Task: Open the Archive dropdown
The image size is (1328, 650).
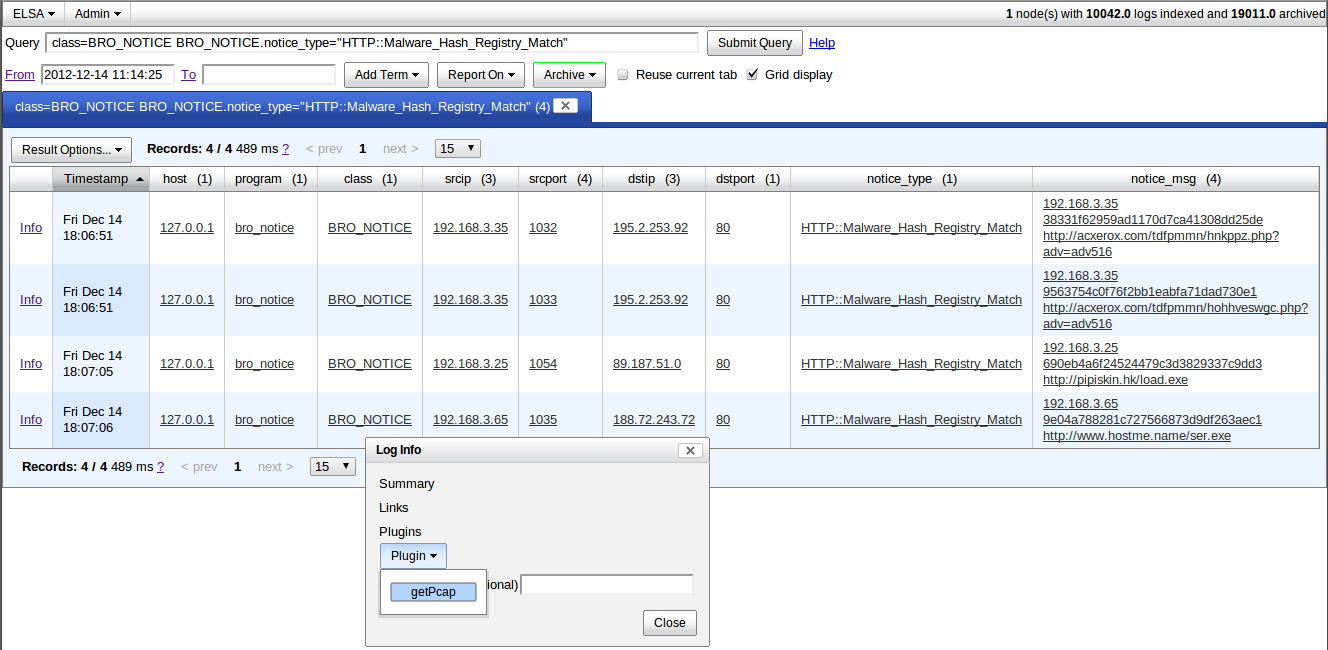Action: pos(568,74)
